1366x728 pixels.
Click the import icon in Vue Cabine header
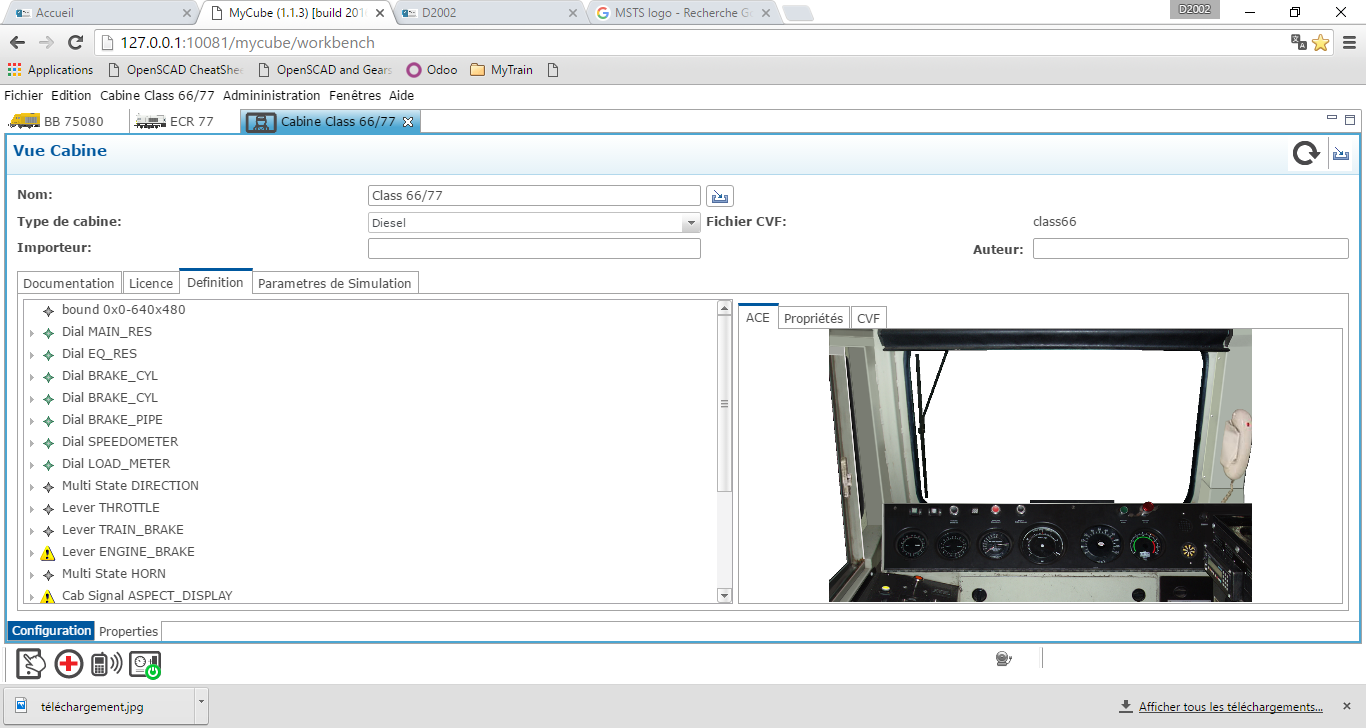click(x=1341, y=154)
